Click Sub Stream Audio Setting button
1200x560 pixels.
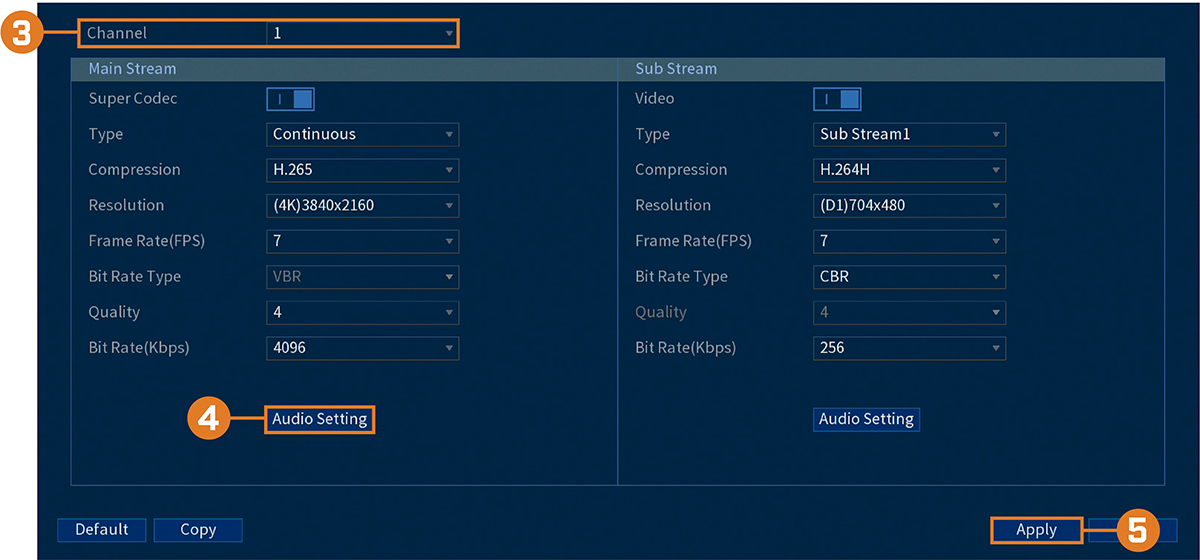866,419
